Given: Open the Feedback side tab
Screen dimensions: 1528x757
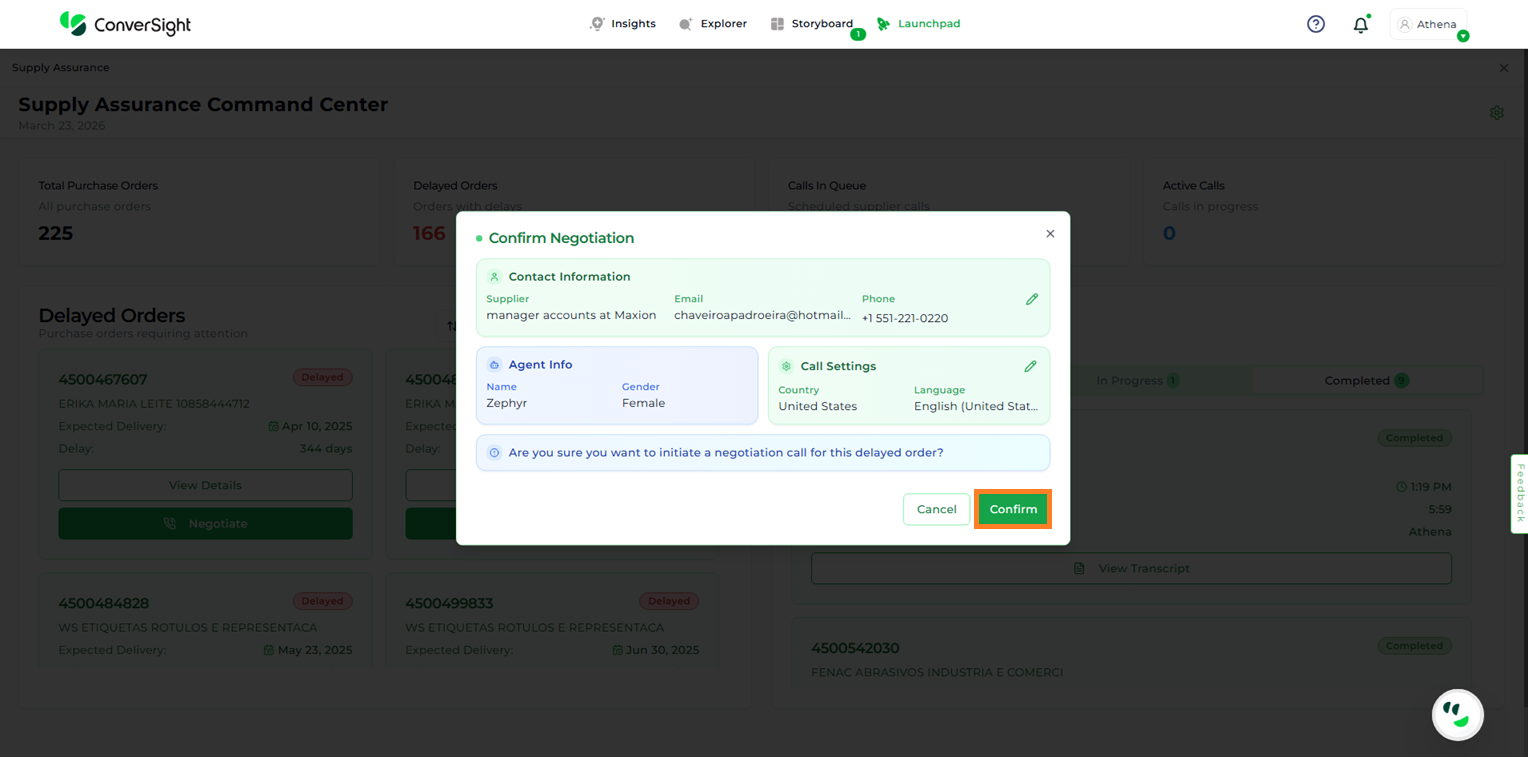Looking at the screenshot, I should (x=1519, y=493).
